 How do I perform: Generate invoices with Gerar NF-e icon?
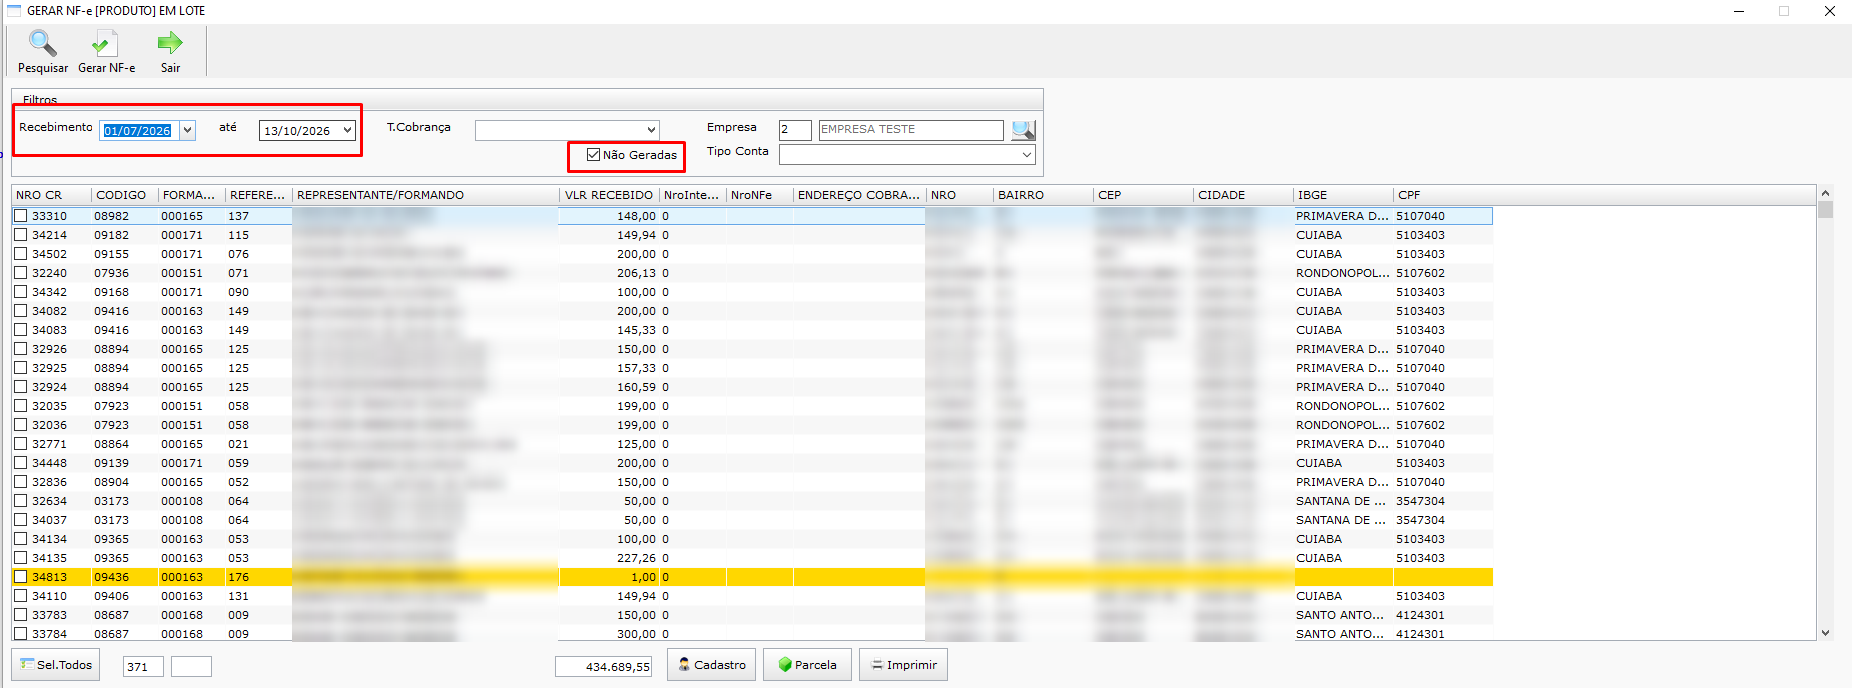tap(104, 44)
